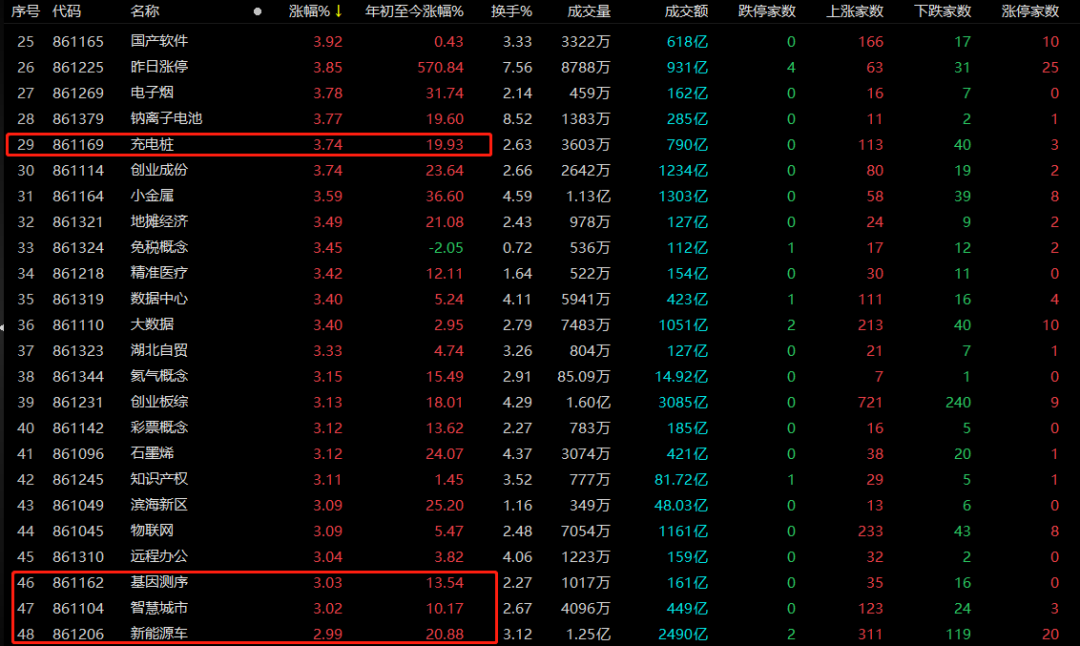
Task: Click the 成交量 column header
Action: coord(588,11)
